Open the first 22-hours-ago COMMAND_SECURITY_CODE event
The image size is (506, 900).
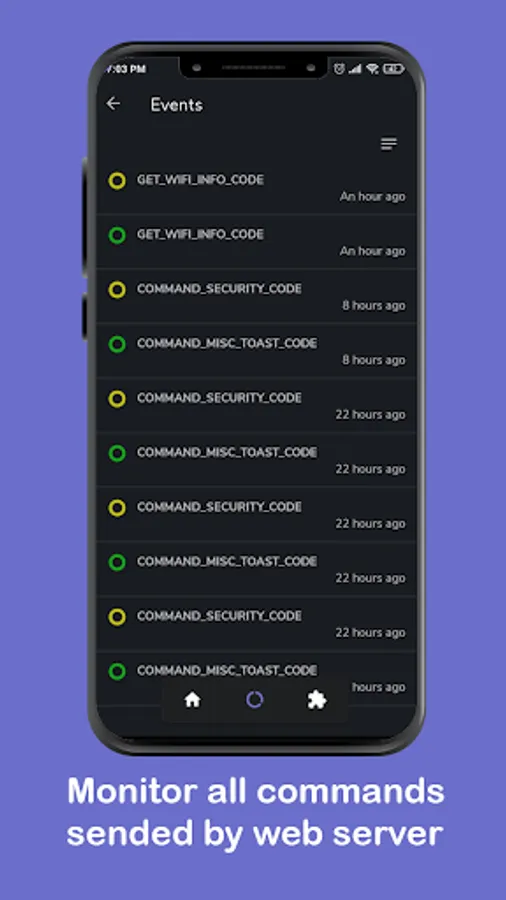click(256, 406)
